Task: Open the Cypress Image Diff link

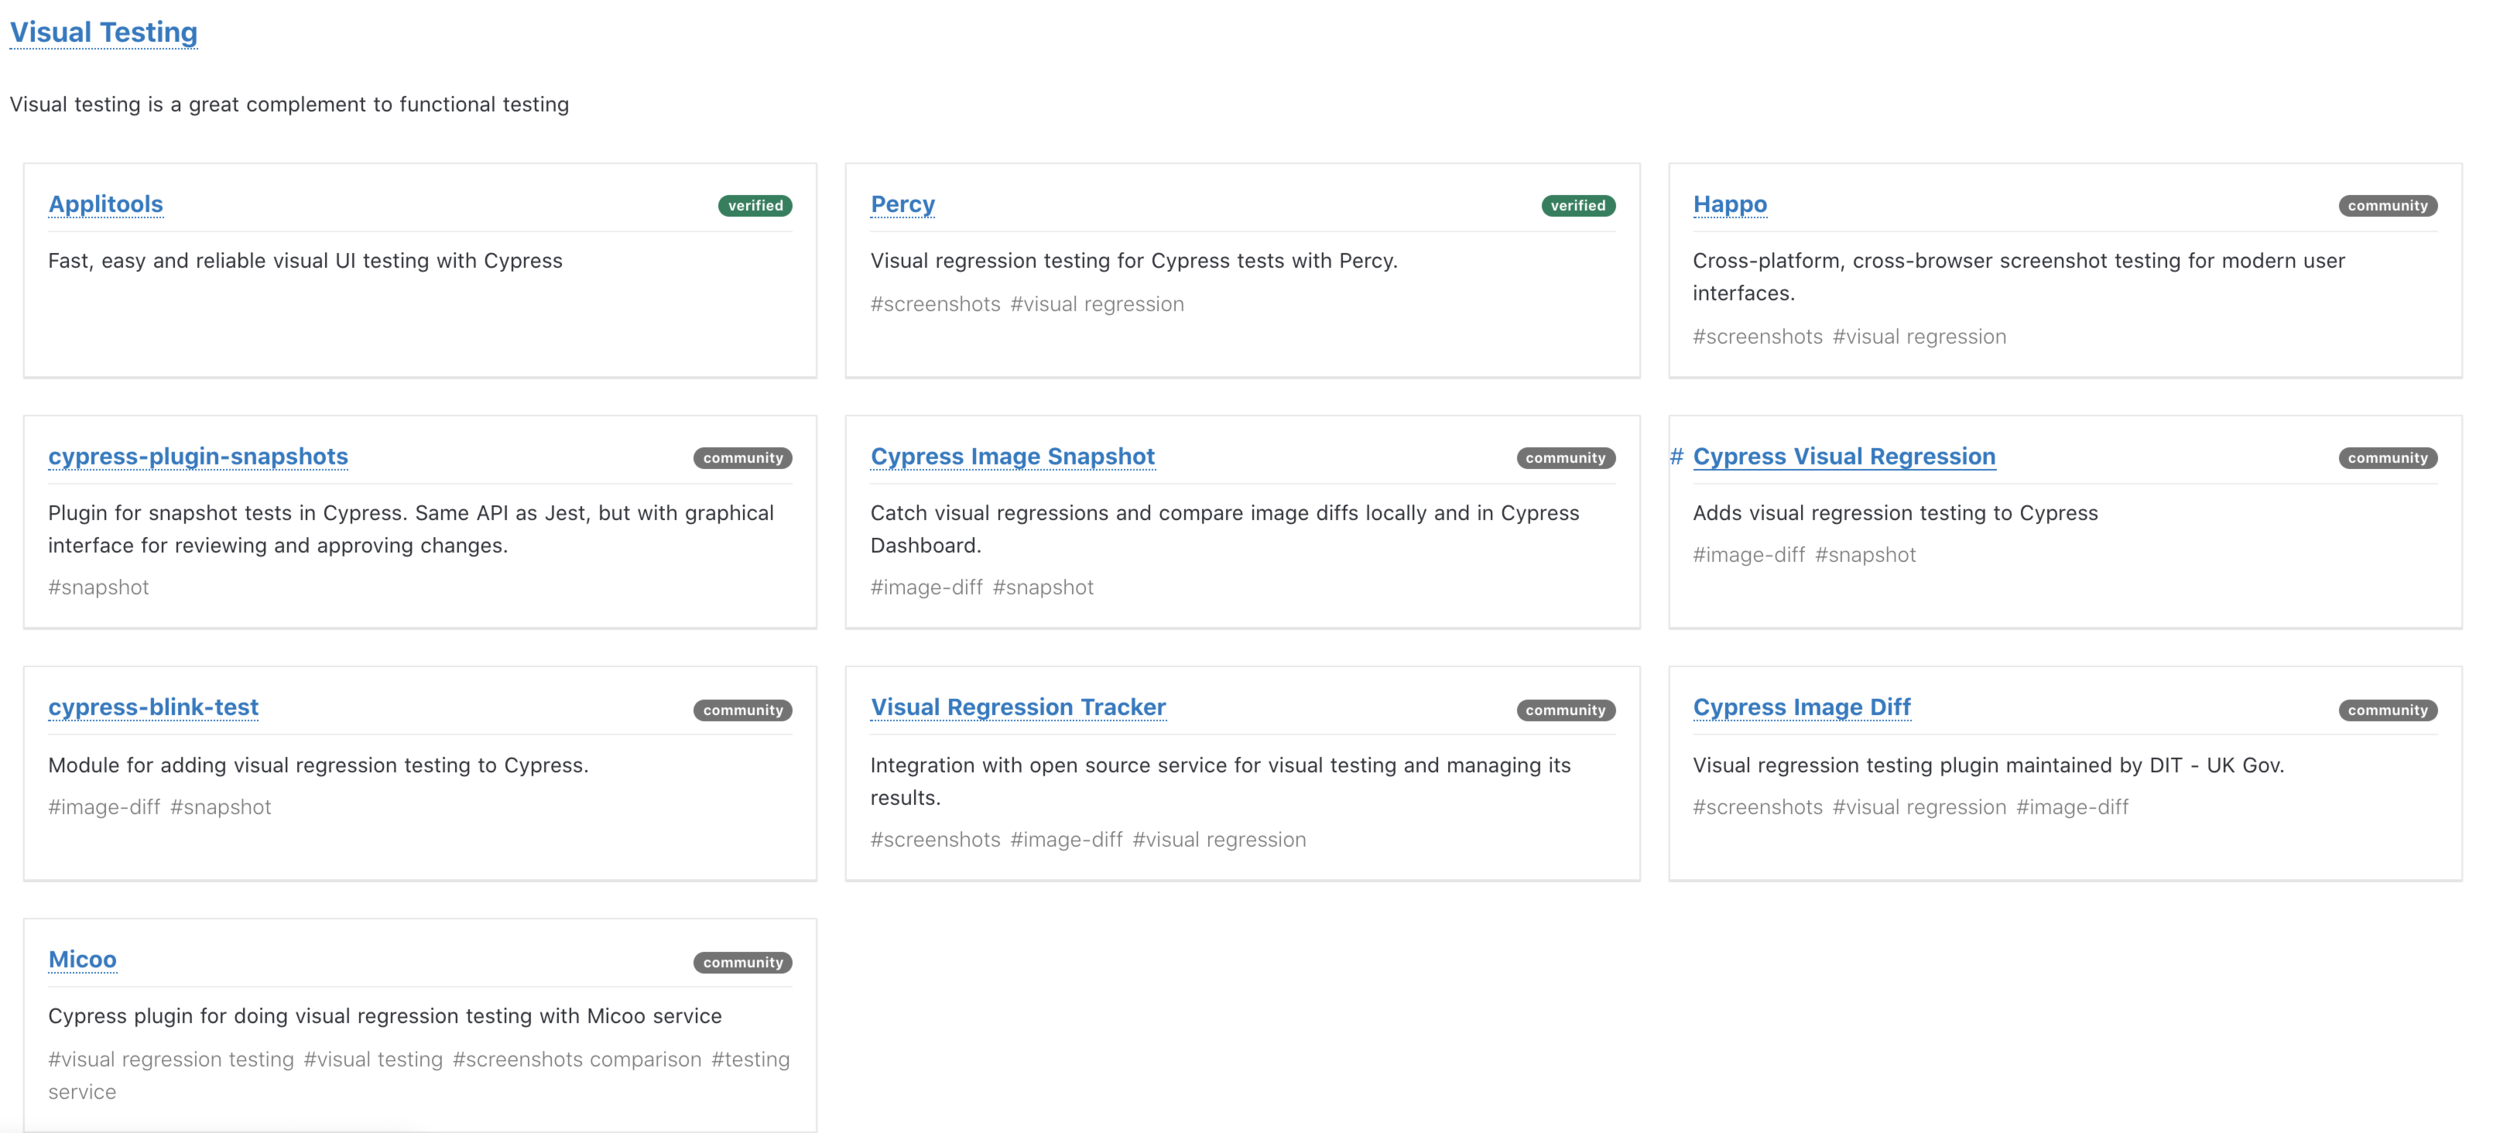Action: click(1801, 707)
